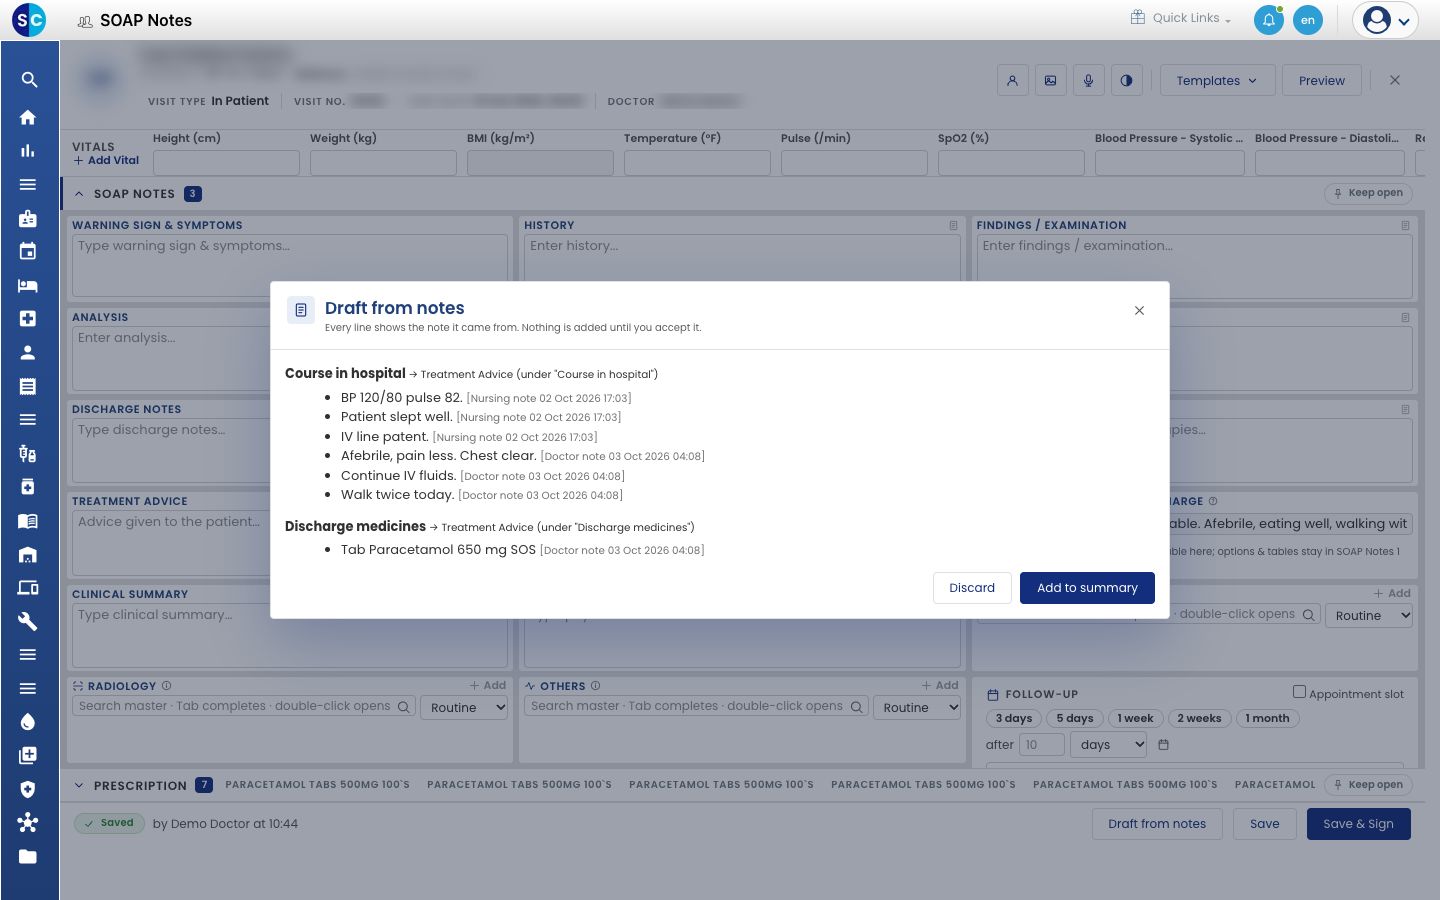This screenshot has width=1440, height=900.
Task: Open the notifications bell
Action: (x=1269, y=20)
